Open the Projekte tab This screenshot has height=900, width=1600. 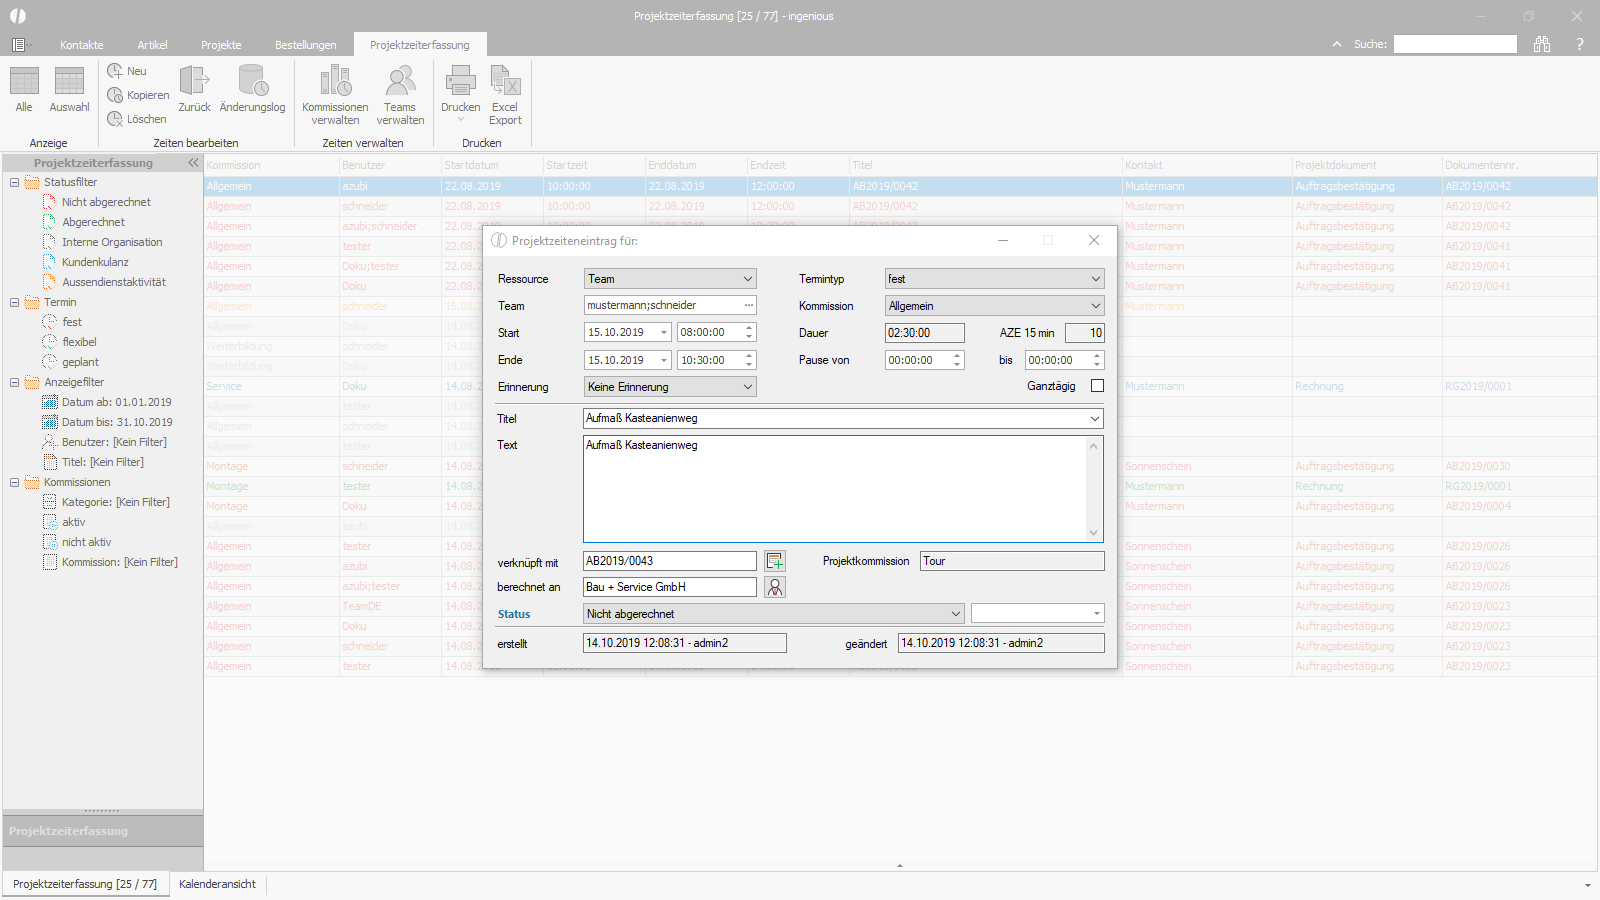point(221,45)
